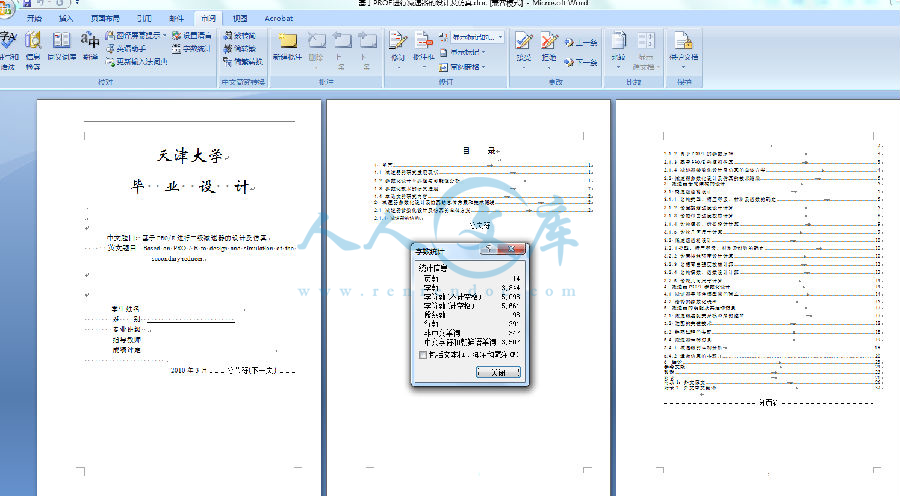
Task: Open the Mailings (邮件) ribbon tab
Action: [177, 18]
